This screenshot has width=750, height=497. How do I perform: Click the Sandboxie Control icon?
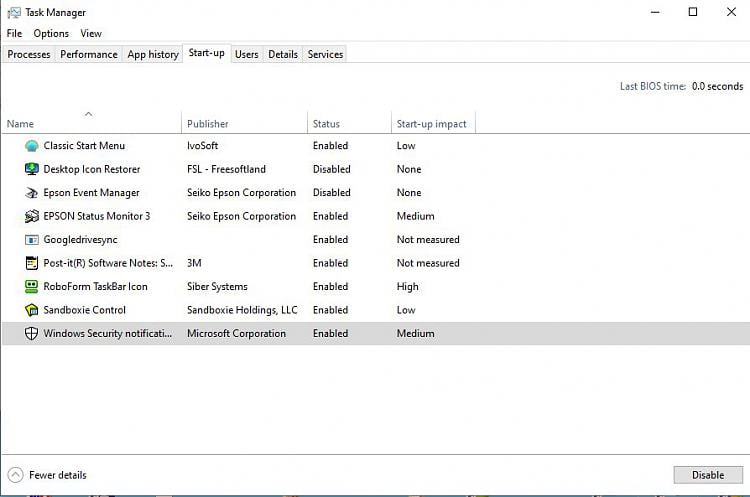coord(31,310)
